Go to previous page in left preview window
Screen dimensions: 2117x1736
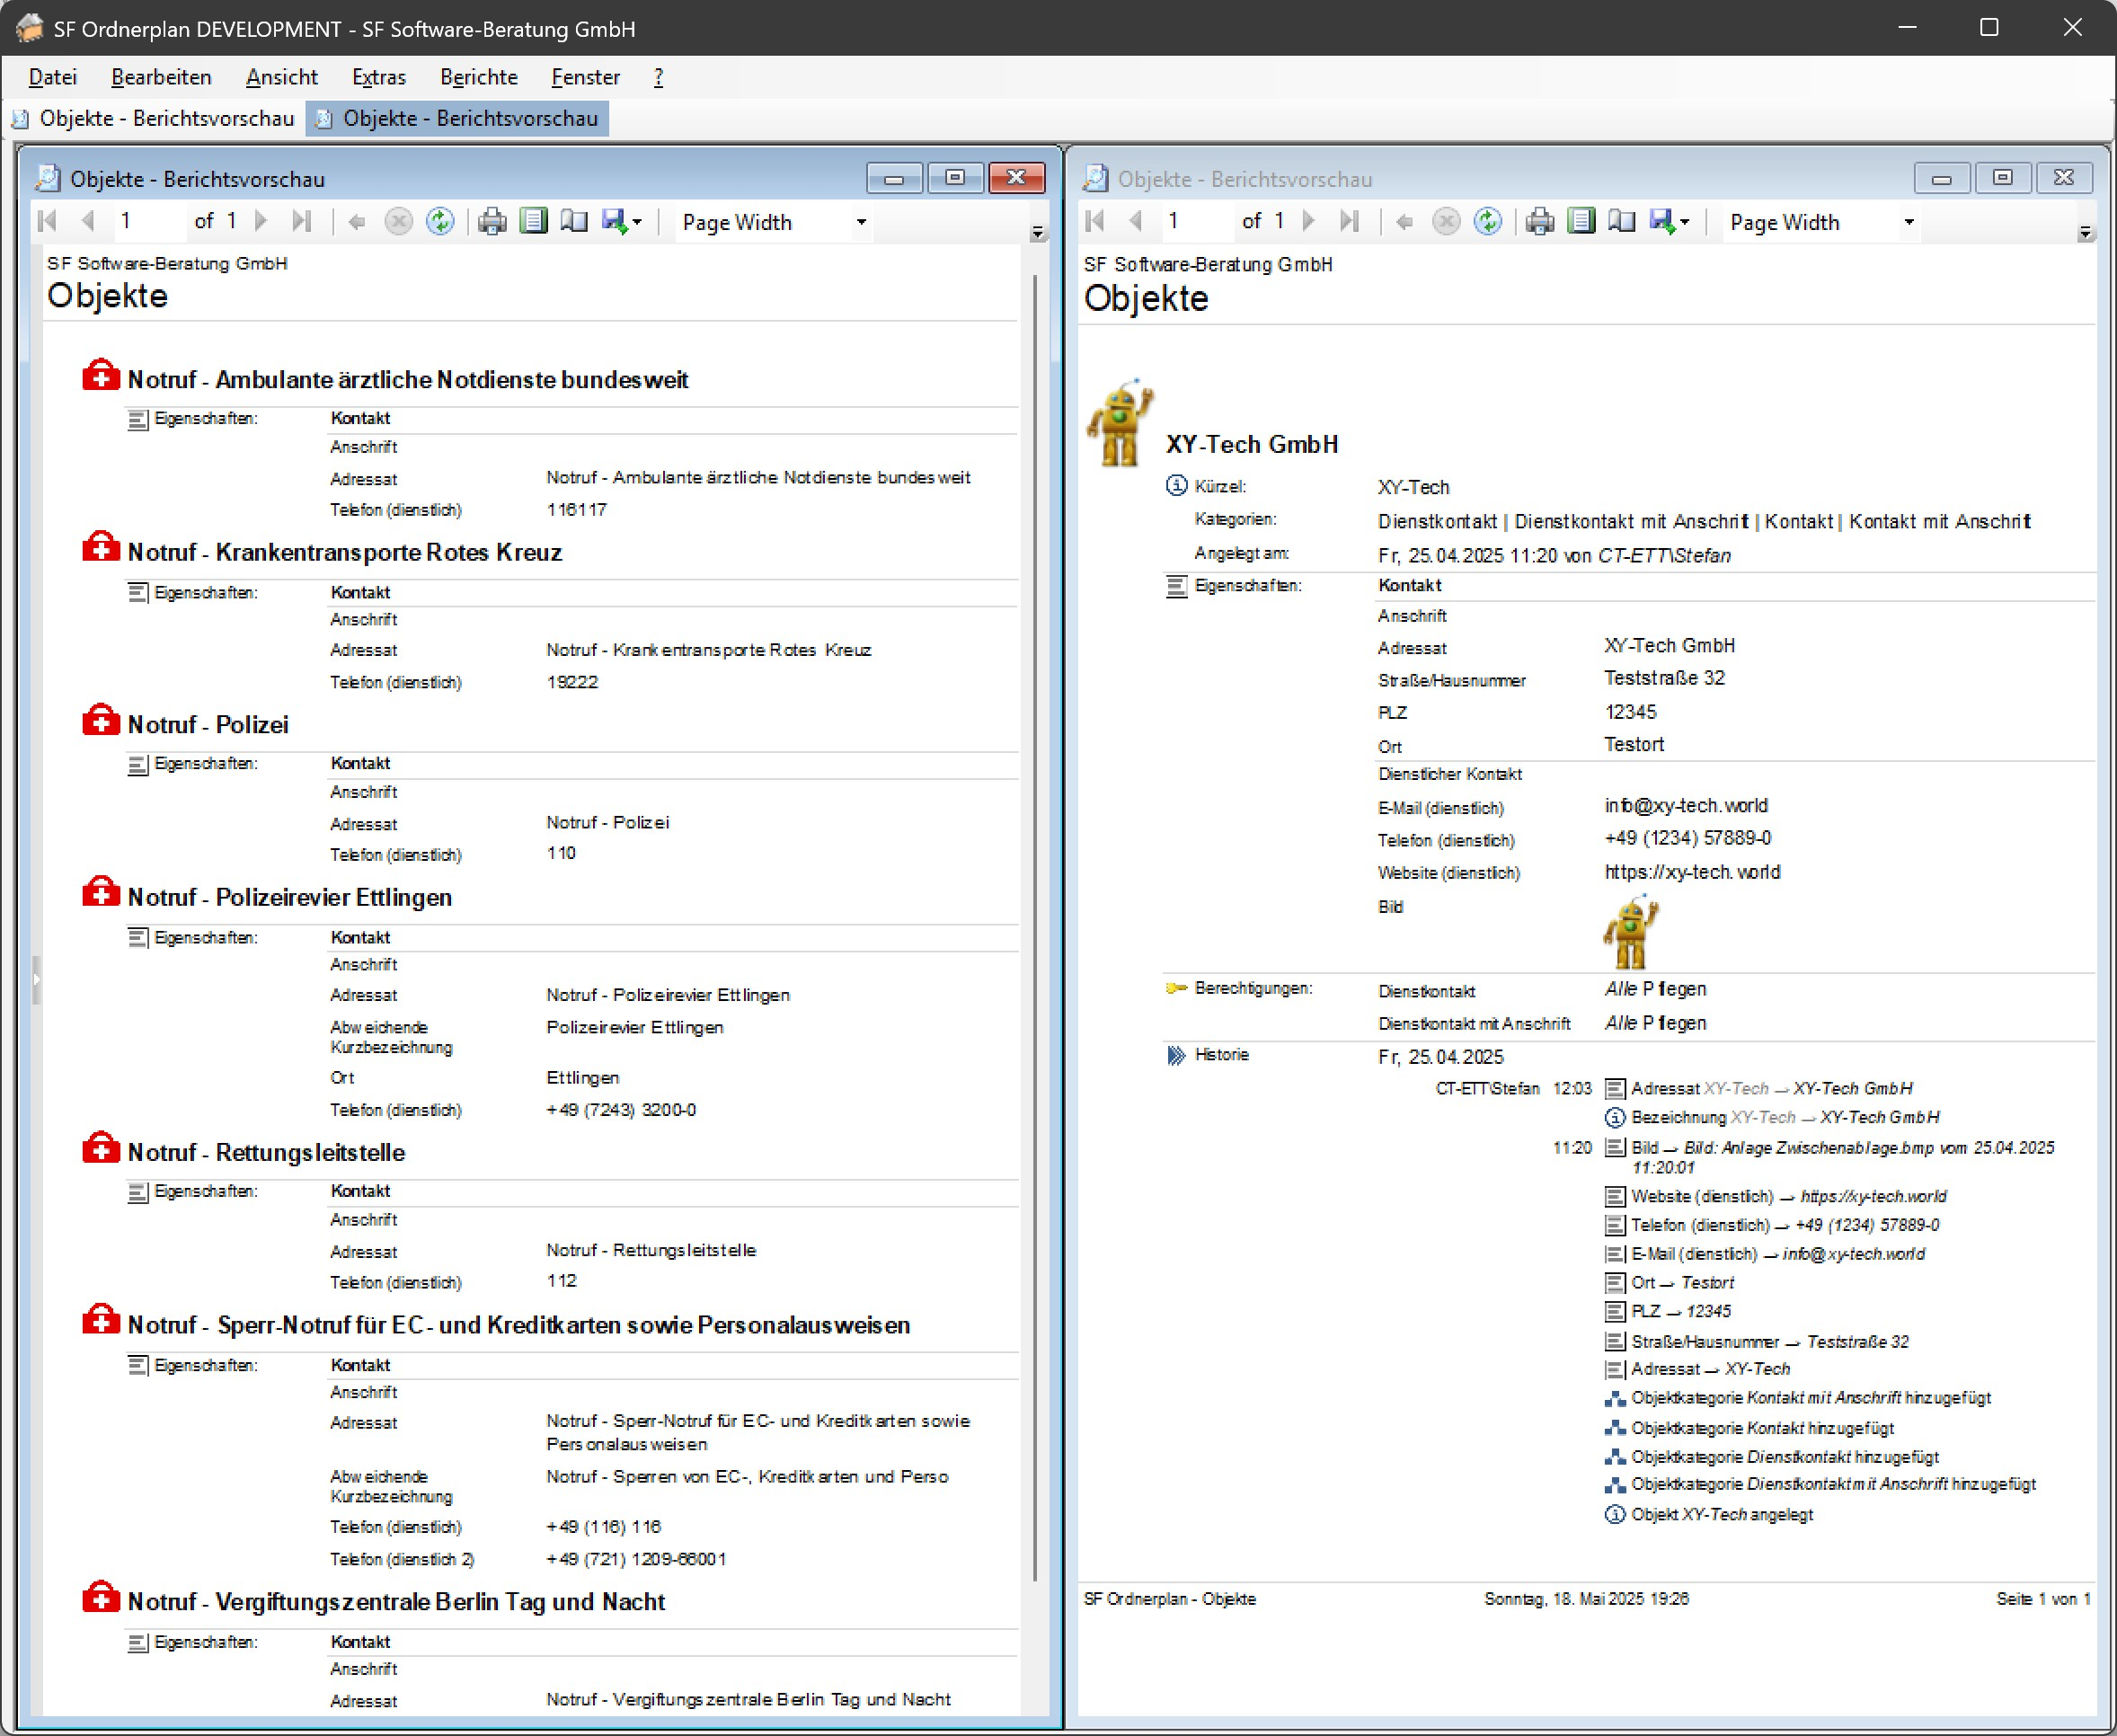click(x=88, y=221)
